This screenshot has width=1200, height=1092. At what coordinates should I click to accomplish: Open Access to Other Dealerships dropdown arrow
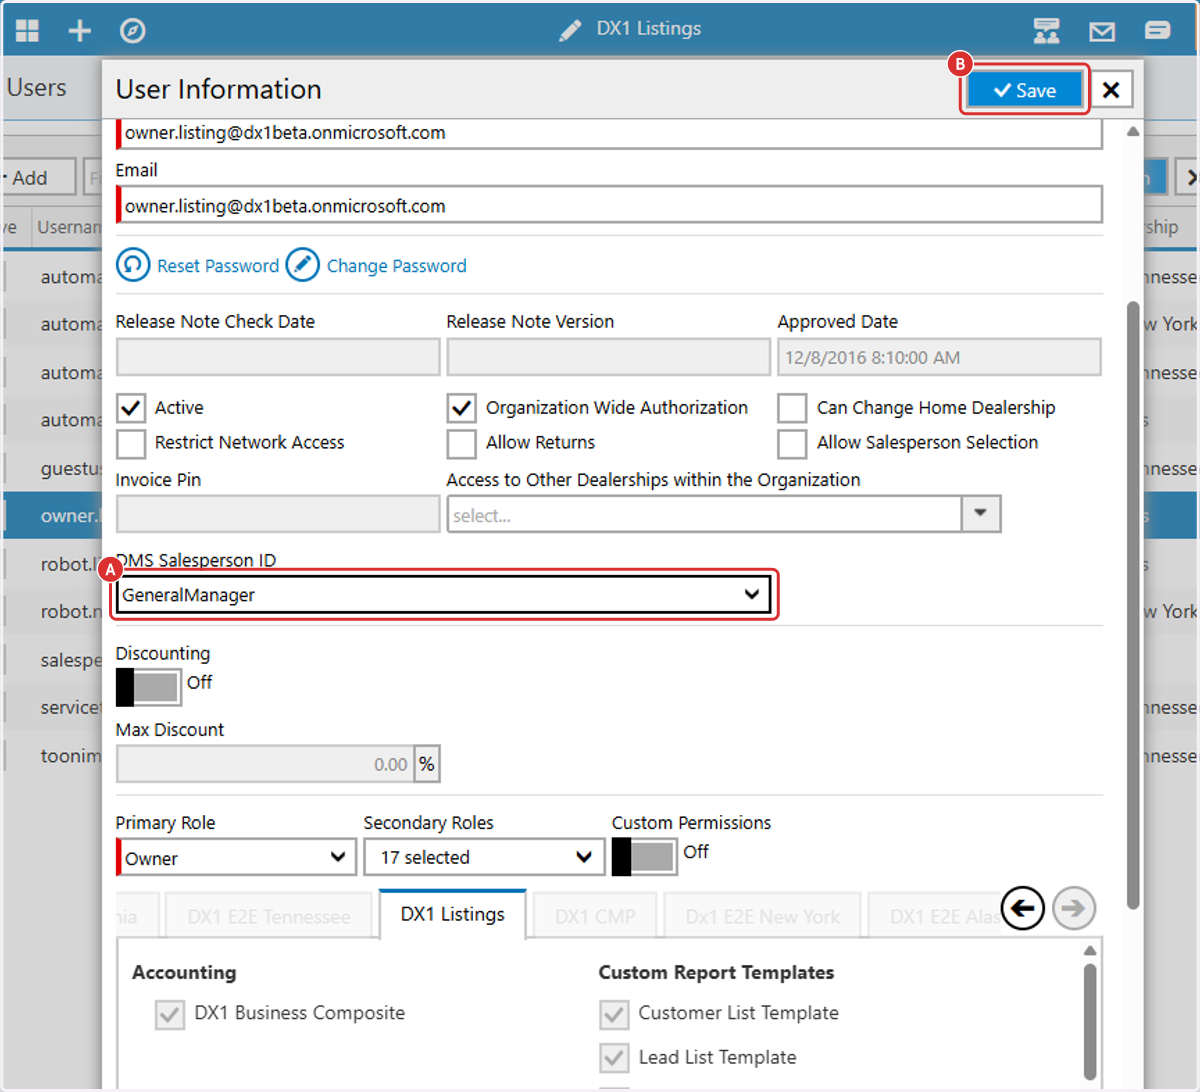pos(980,514)
